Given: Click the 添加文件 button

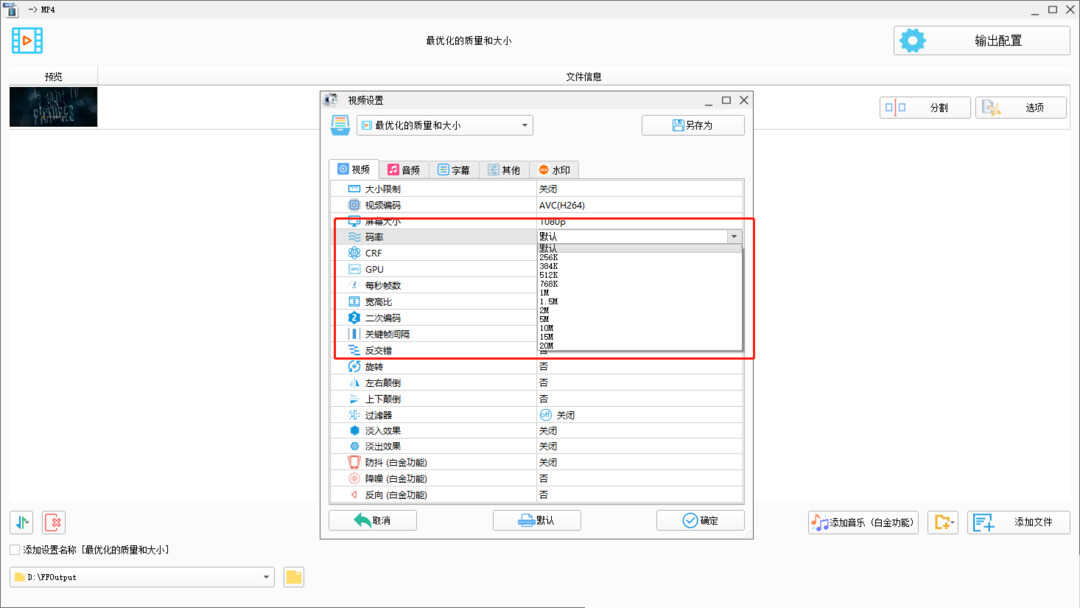Looking at the screenshot, I should tap(1019, 523).
